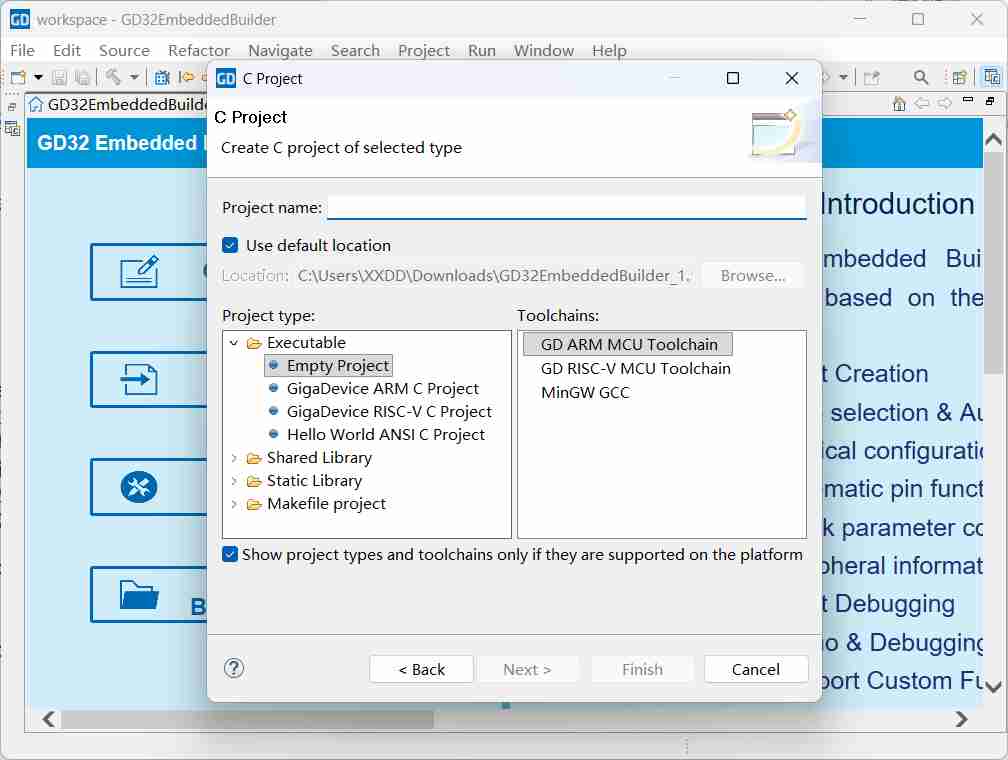Toggle the Use default location checkbox

tap(231, 245)
